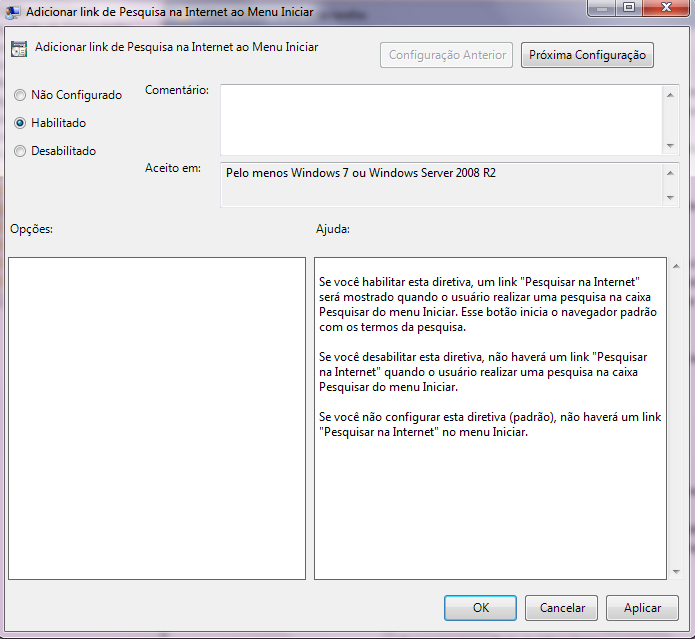Click Próxima Configuração button
Screen dimensions: 695x639
[x=587, y=55]
